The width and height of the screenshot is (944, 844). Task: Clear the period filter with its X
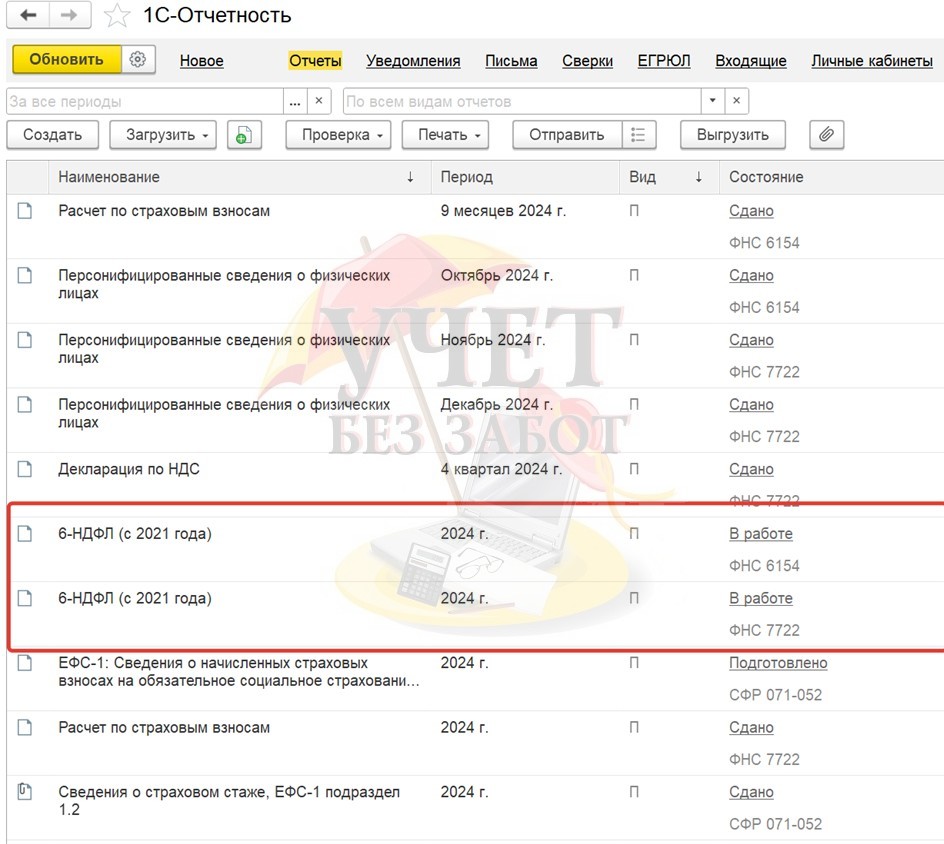click(x=319, y=101)
